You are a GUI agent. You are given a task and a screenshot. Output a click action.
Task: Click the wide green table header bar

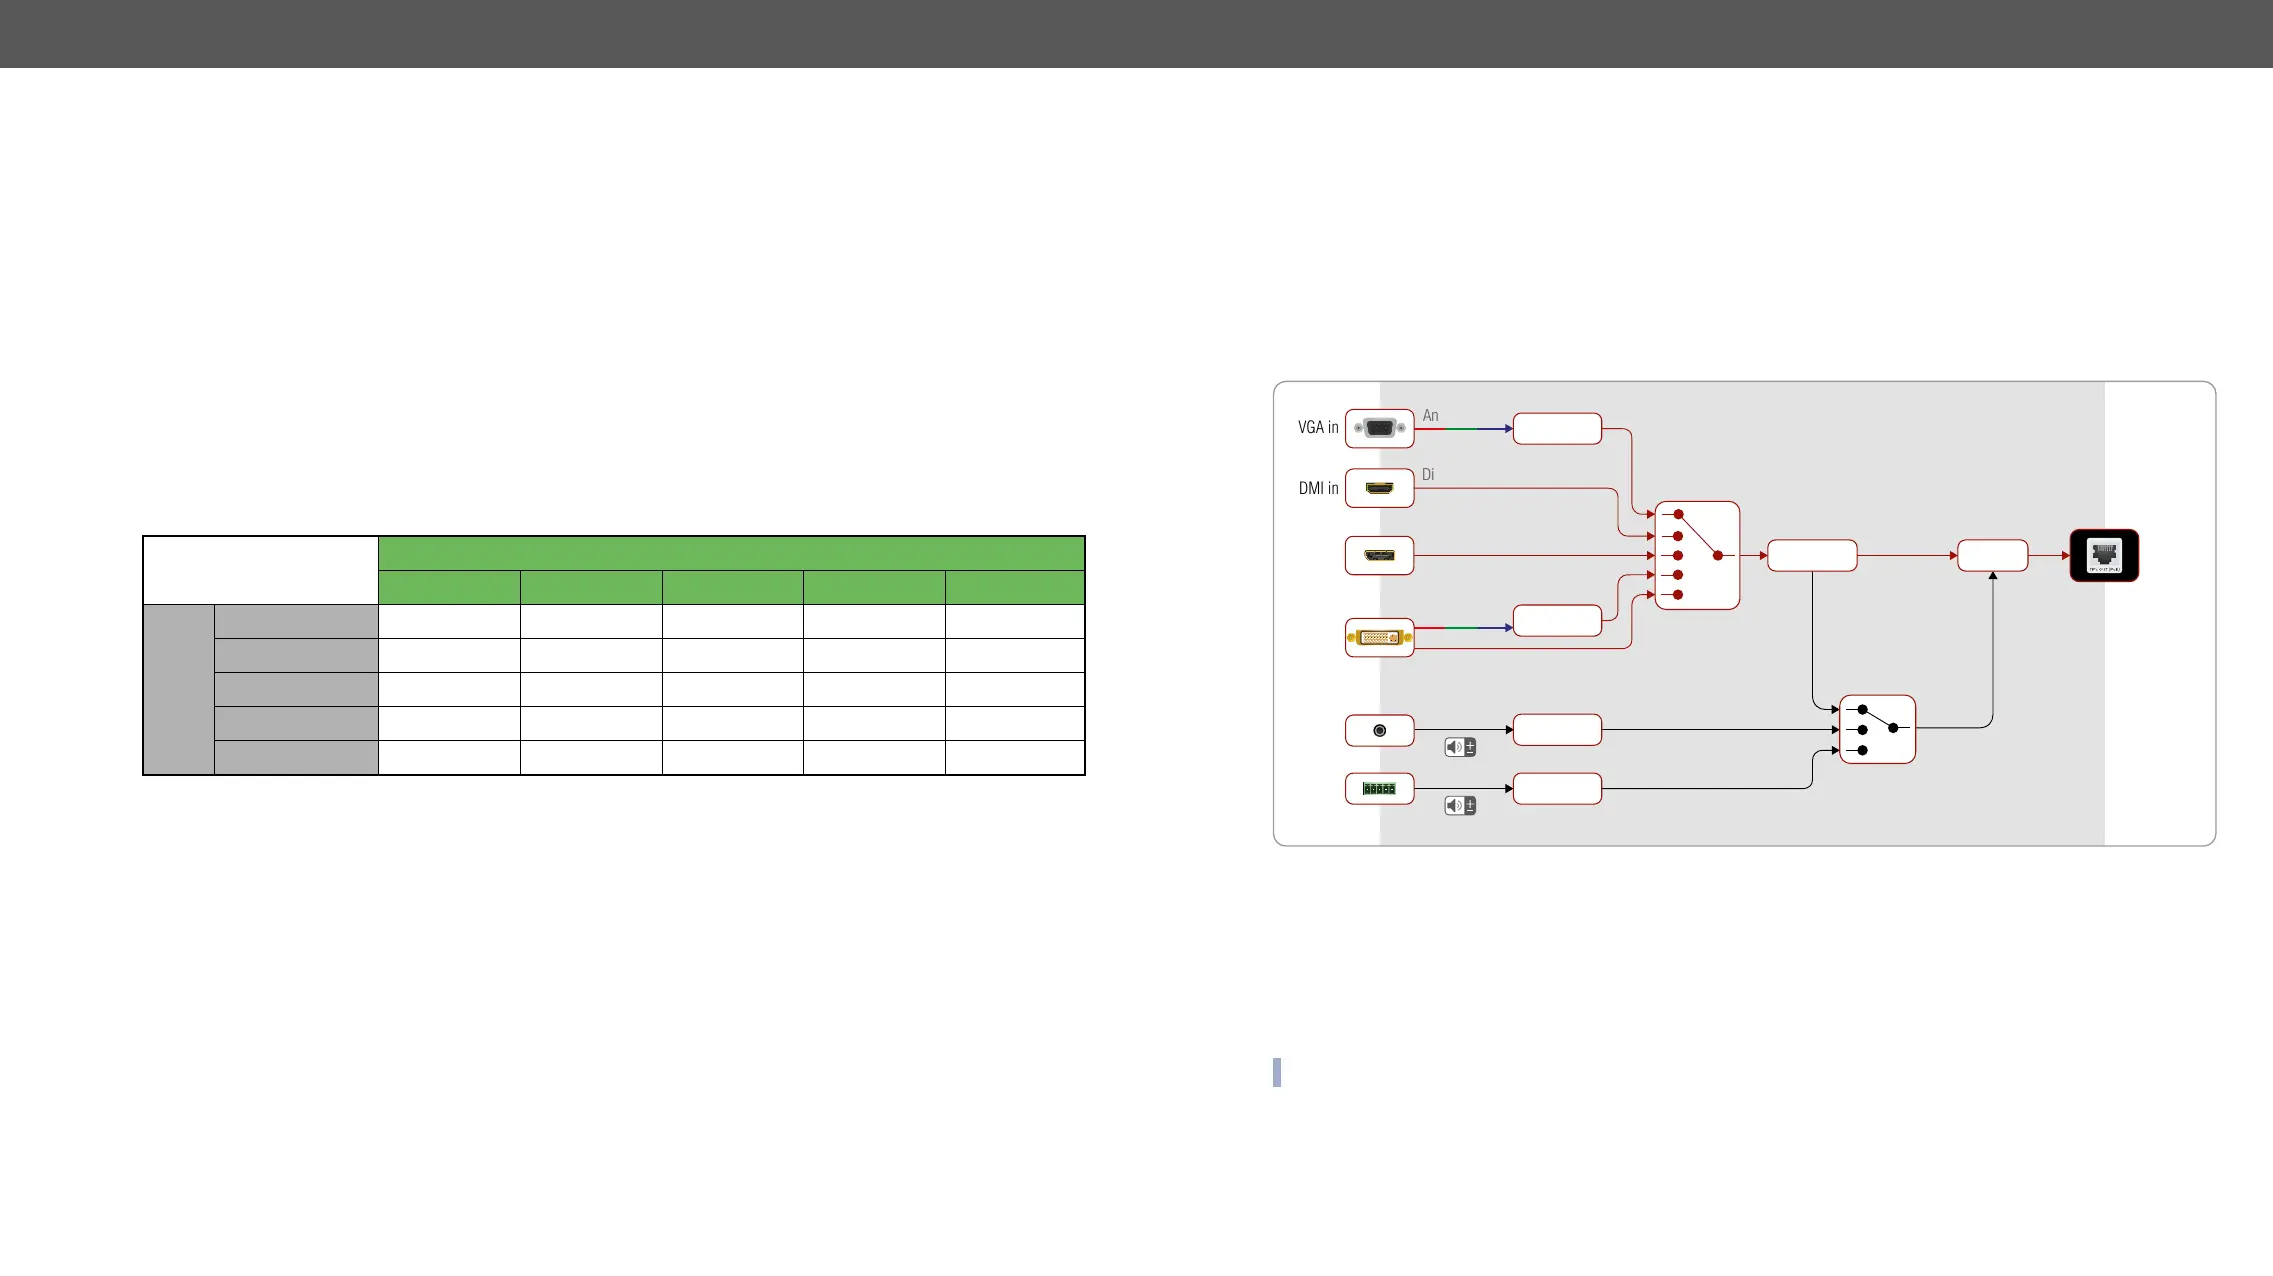(731, 553)
